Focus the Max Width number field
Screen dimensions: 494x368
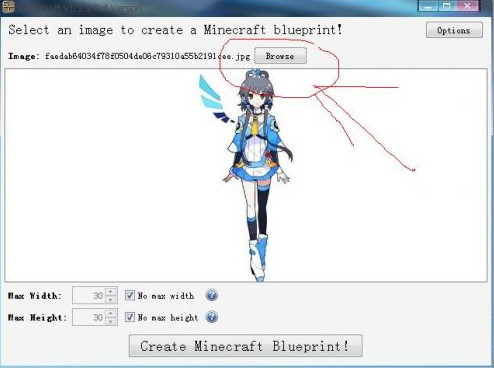pyautogui.click(x=89, y=295)
